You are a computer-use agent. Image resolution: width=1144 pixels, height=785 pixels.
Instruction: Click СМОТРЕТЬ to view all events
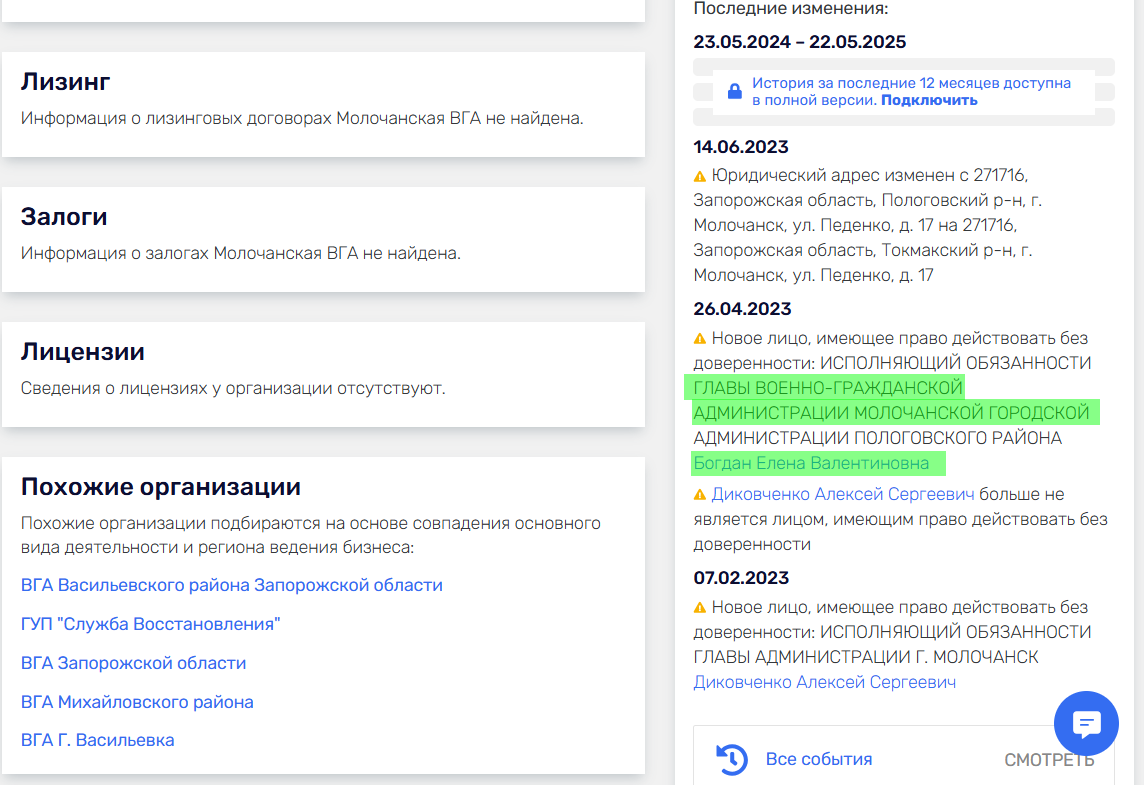coord(1047,760)
